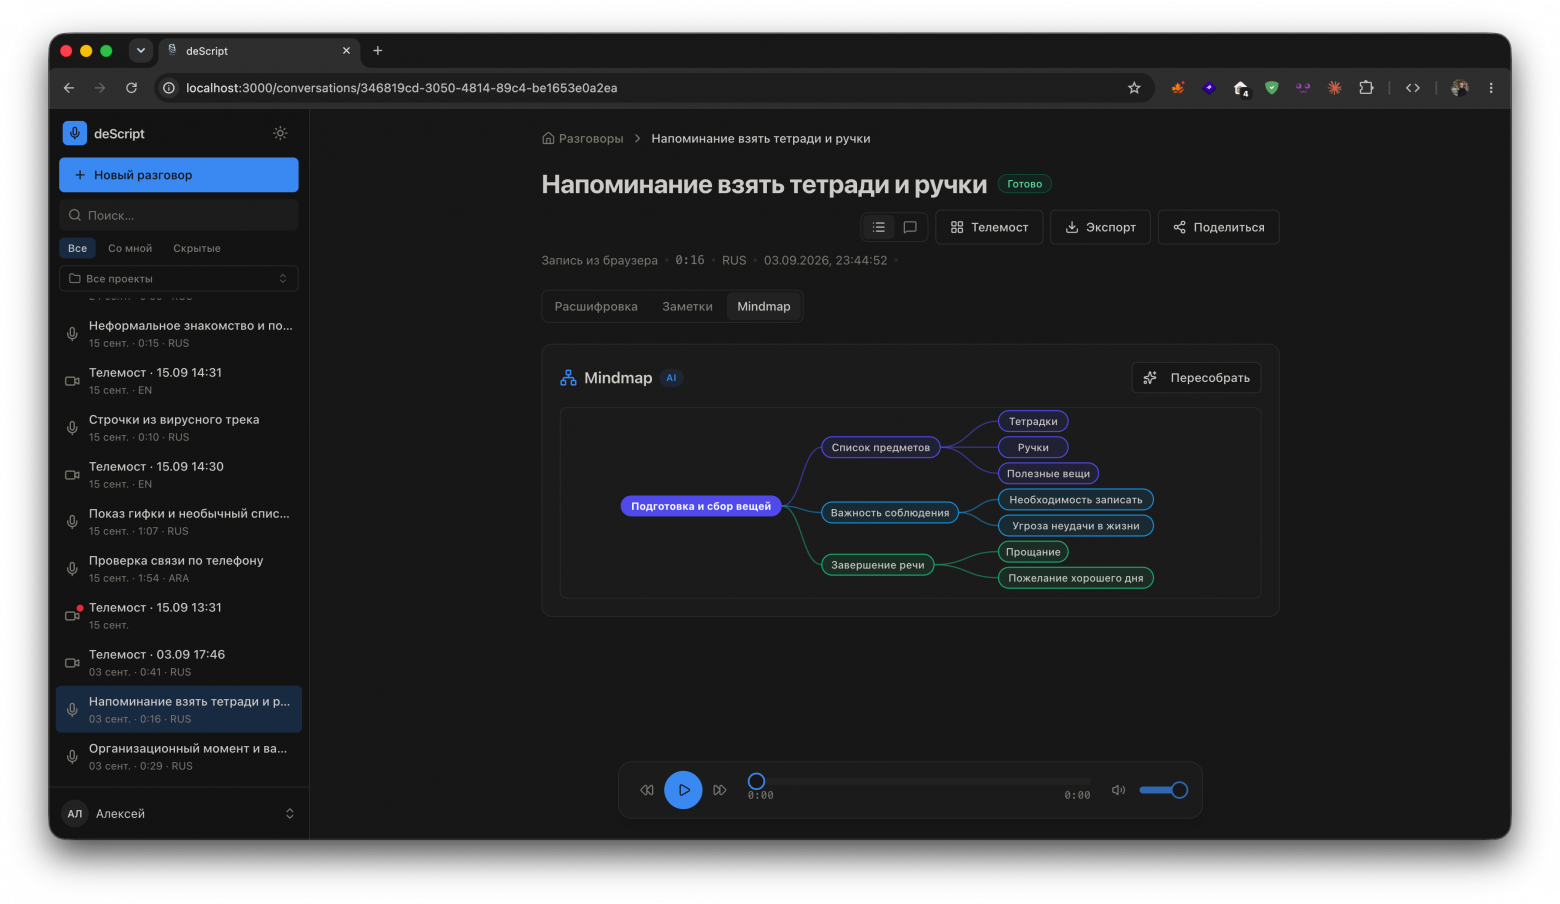Click the browser address bar URL
1560x904 pixels.
point(401,88)
